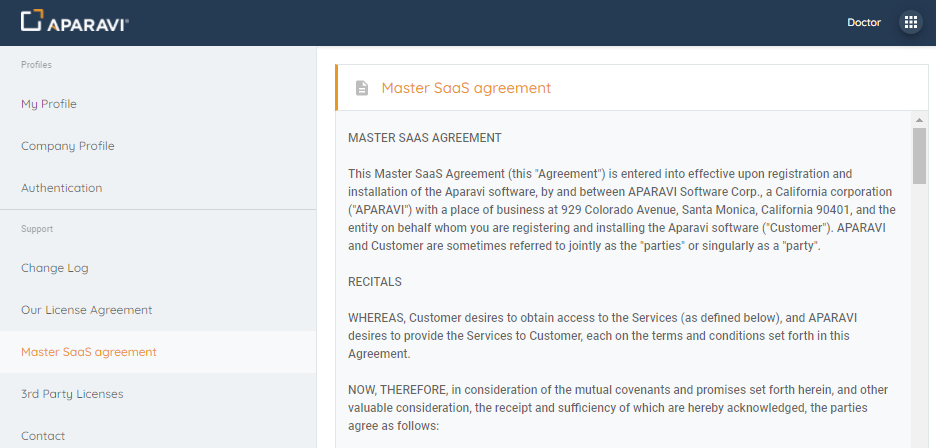Navigate to the Contact page

[x=43, y=436]
